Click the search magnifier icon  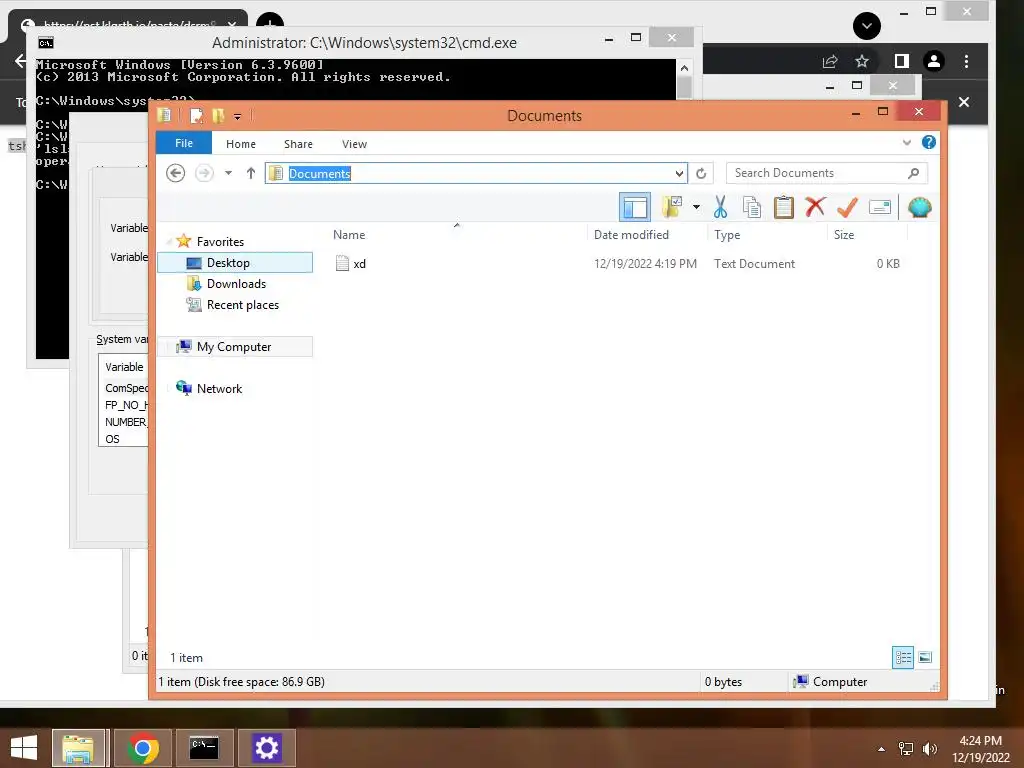[914, 173]
